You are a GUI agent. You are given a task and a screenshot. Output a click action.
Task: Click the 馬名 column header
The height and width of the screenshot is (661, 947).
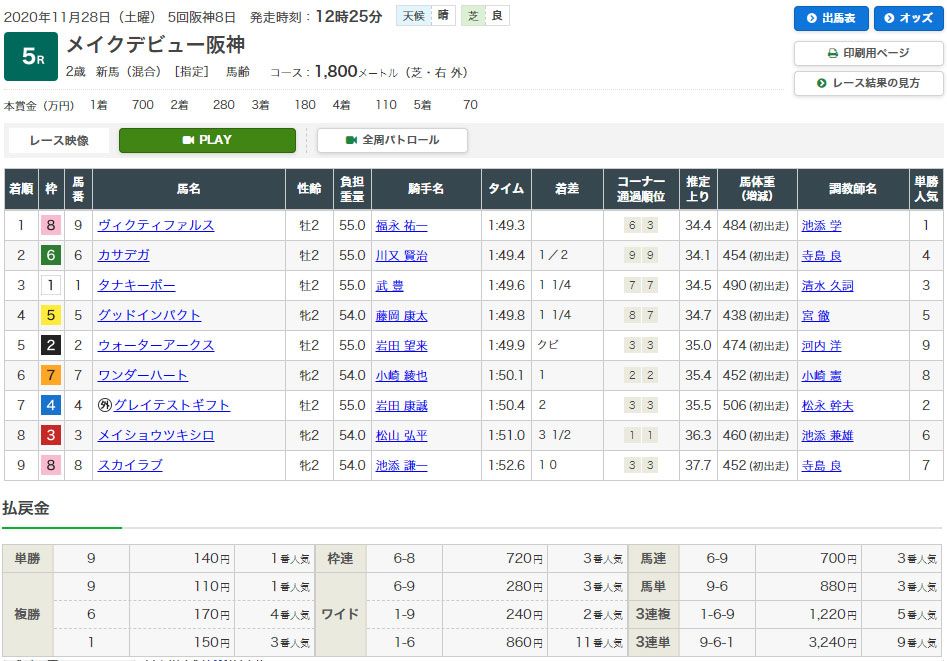[188, 189]
